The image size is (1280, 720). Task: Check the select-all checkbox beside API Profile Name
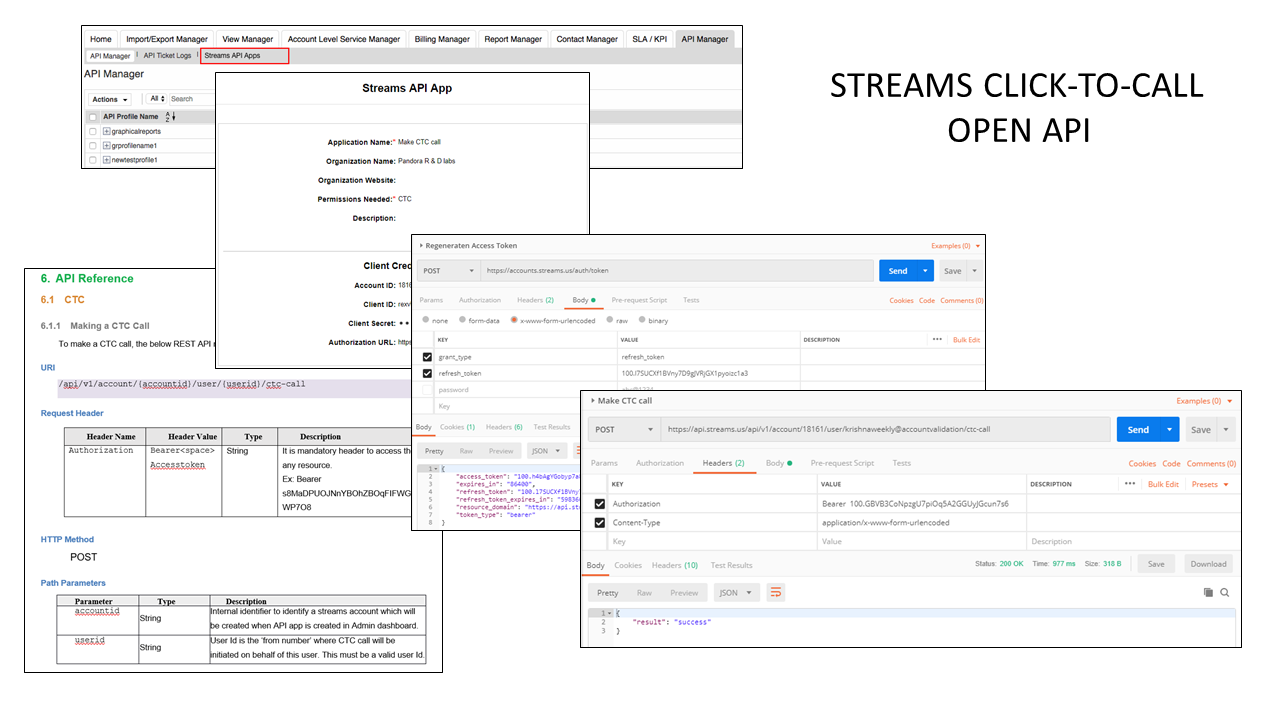tap(93, 117)
